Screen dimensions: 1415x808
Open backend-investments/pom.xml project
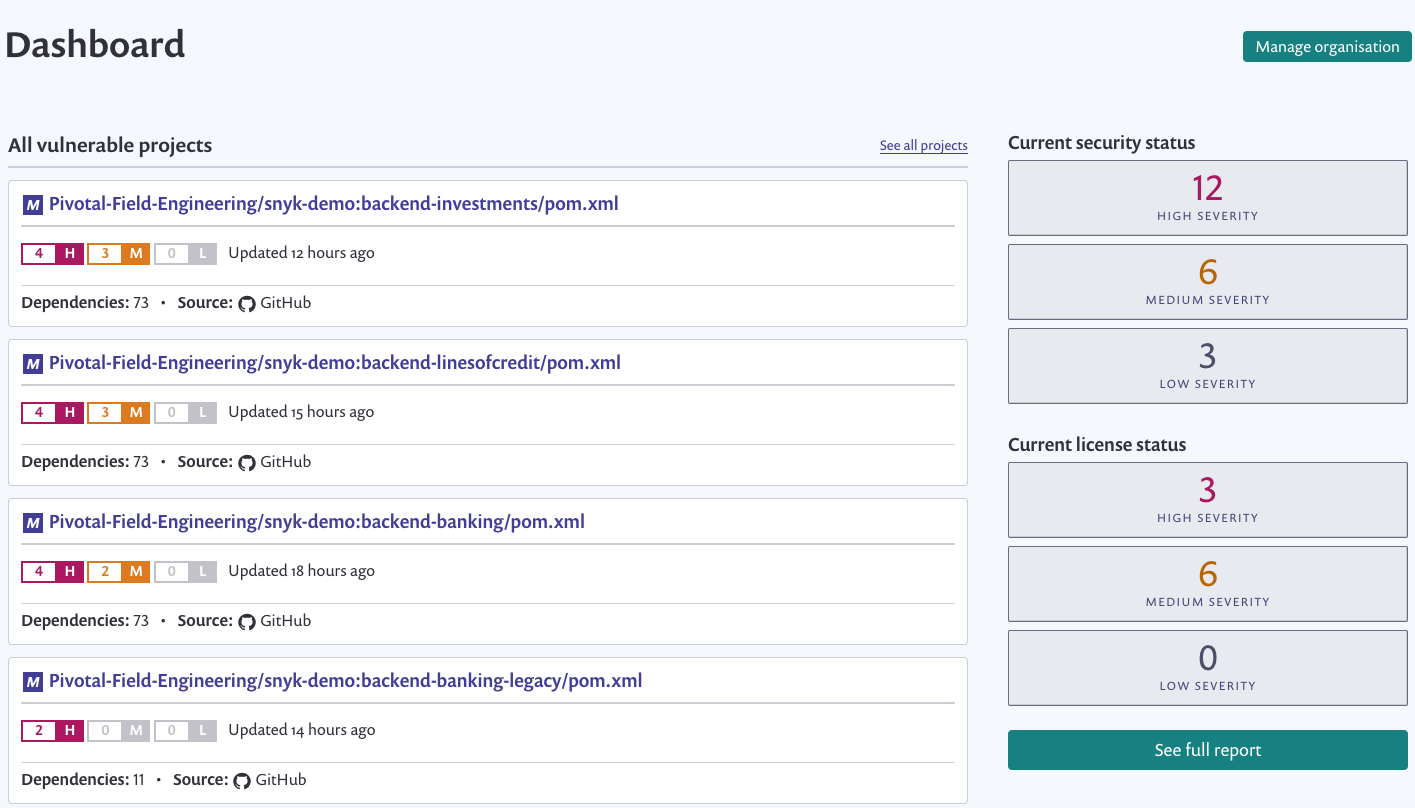[x=334, y=204]
